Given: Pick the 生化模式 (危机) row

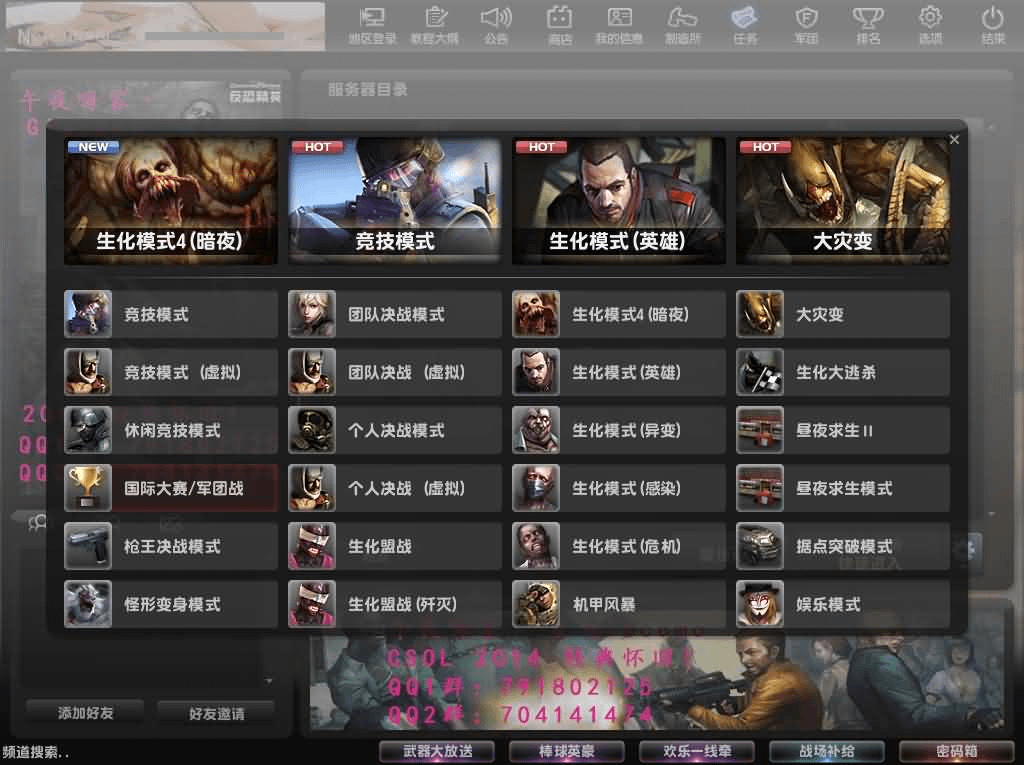Looking at the screenshot, I should 618,546.
